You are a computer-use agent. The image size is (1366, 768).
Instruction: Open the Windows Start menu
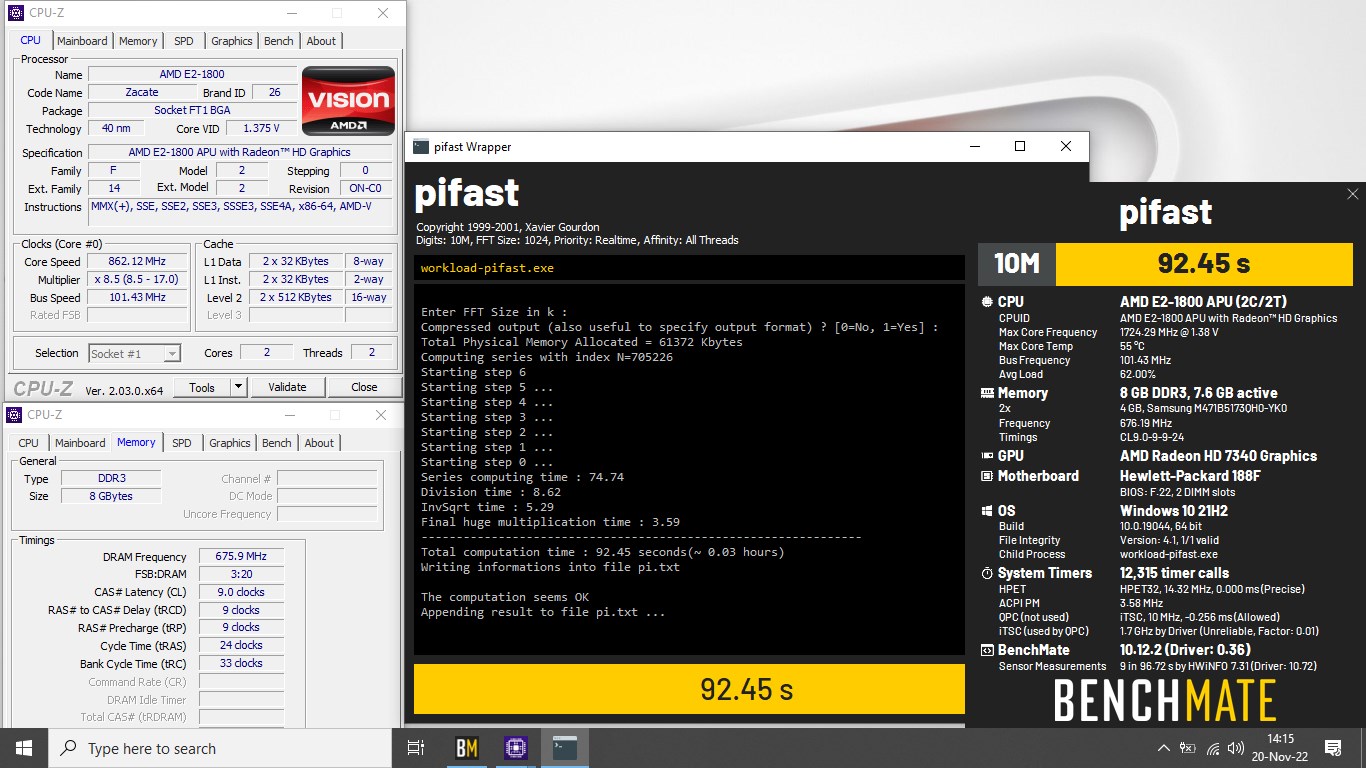tap(24, 748)
